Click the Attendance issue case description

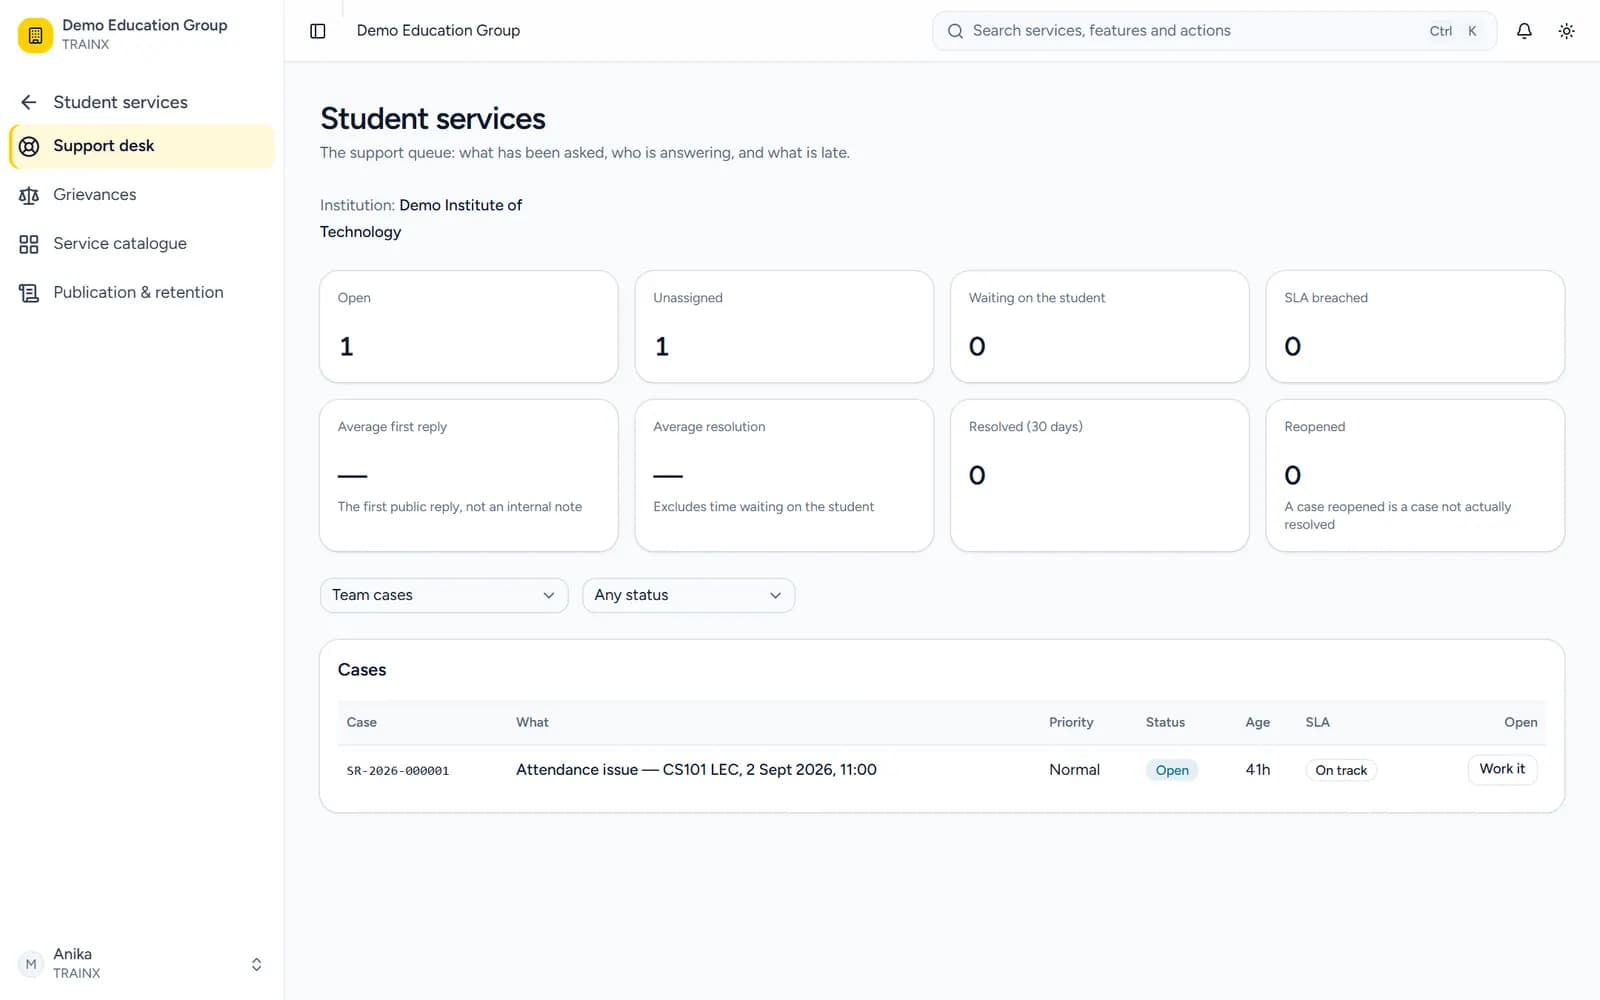(696, 770)
